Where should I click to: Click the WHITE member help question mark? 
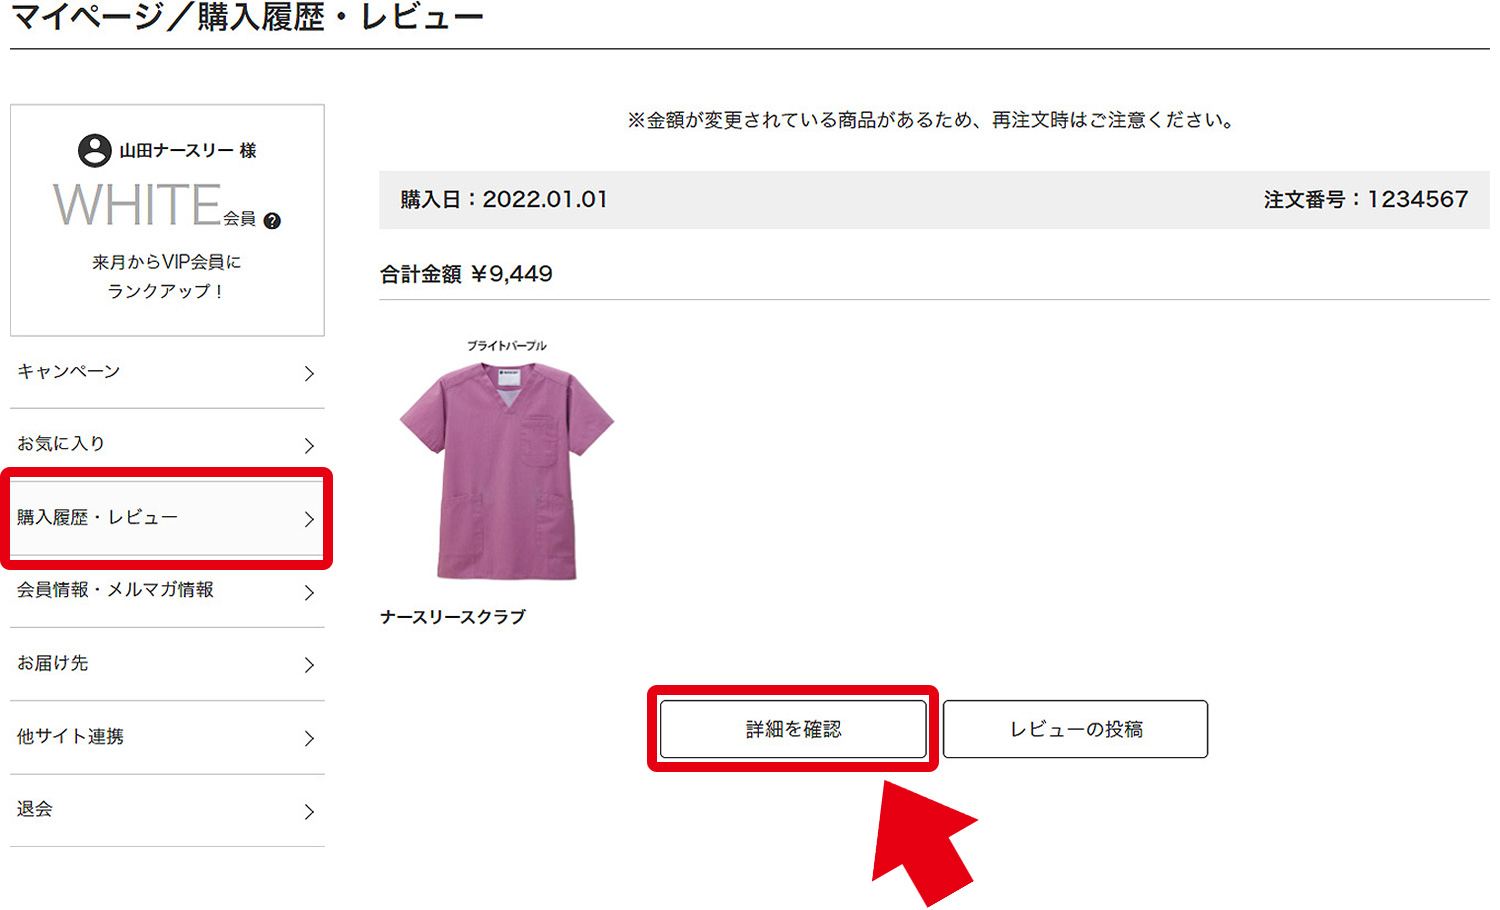click(272, 221)
